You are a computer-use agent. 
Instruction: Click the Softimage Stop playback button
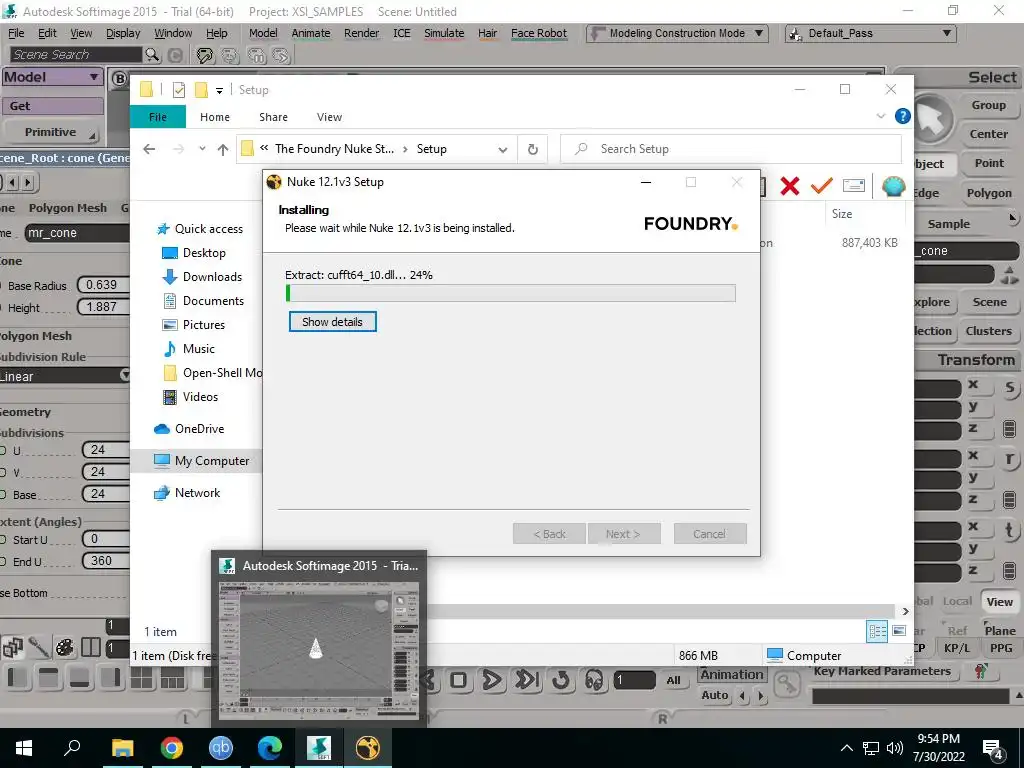tap(458, 680)
